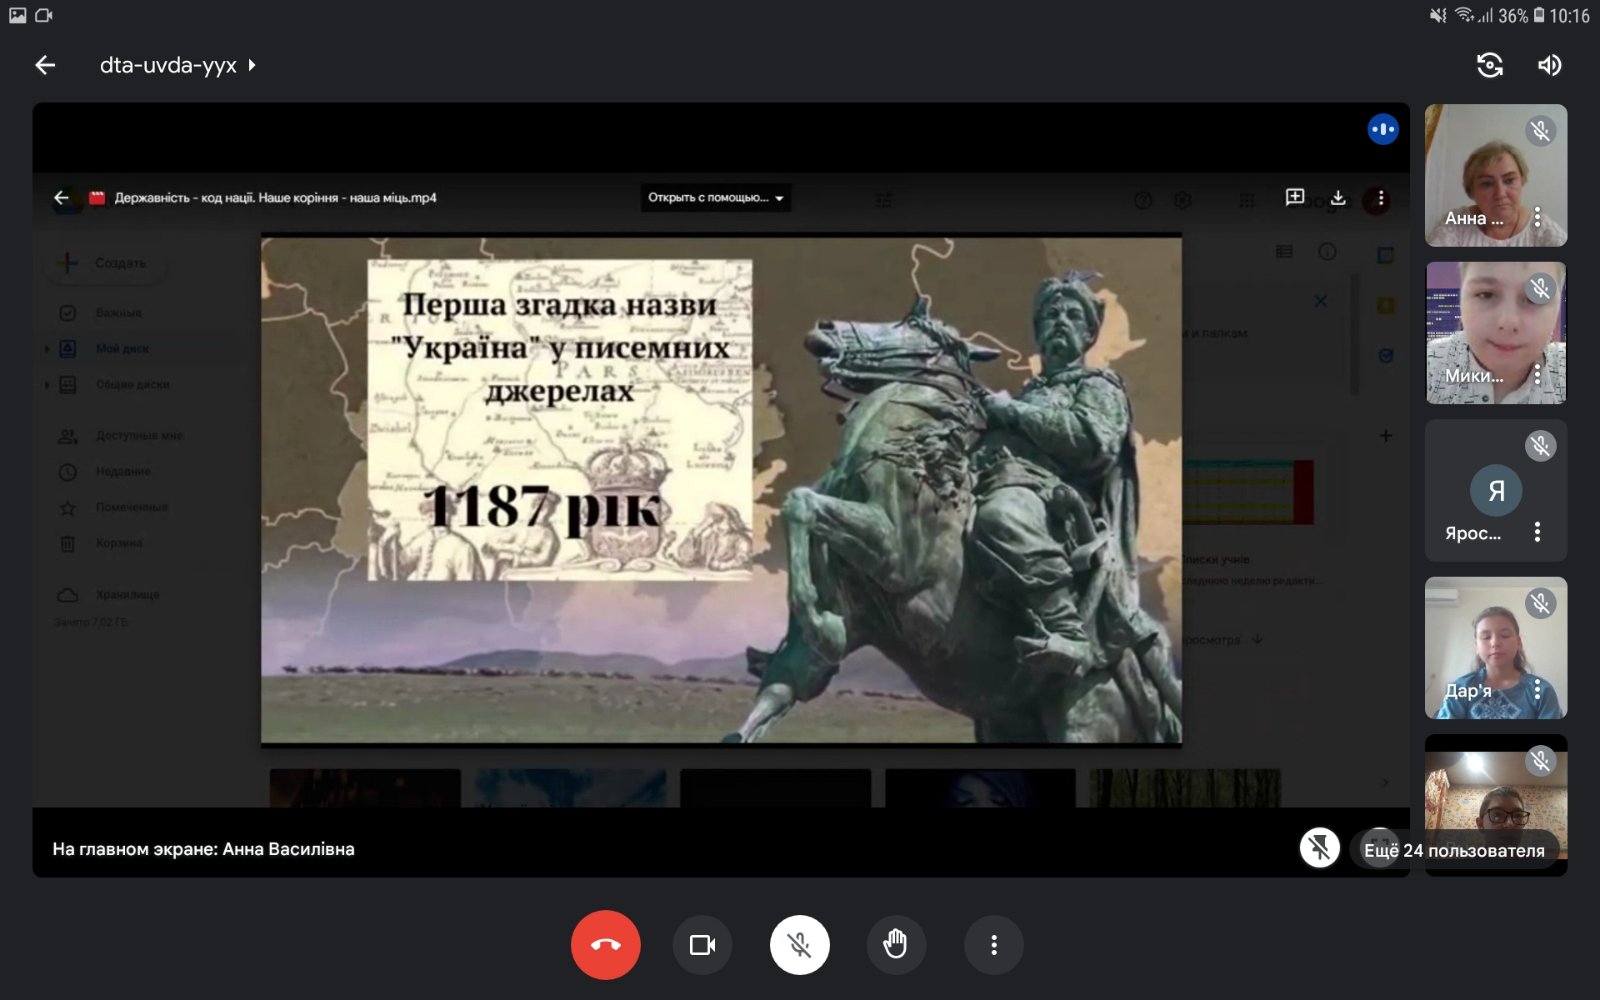
Task: Tap the speaker audio output icon
Action: (1549, 65)
